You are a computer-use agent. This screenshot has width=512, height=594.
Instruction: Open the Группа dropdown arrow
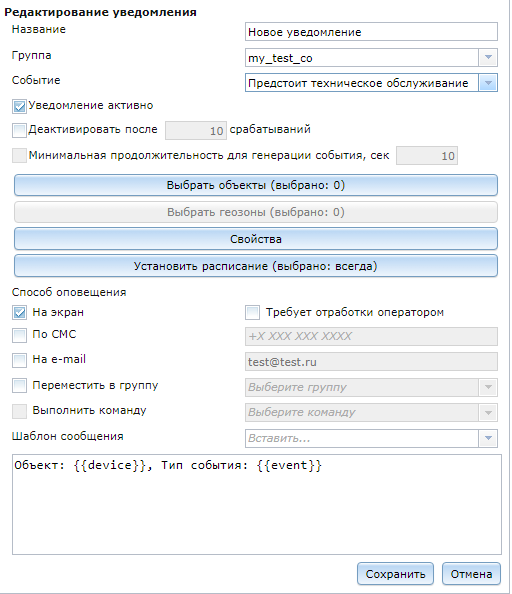pos(488,58)
